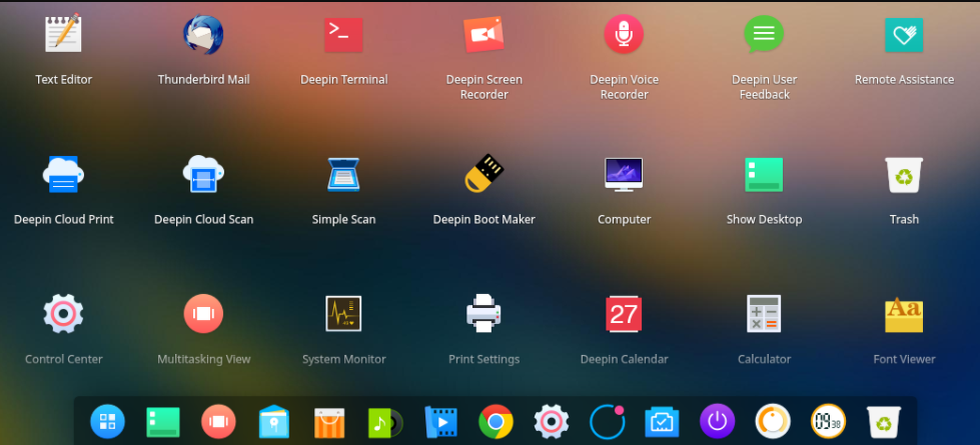Open Multitasking View in the launcher grid
The height and width of the screenshot is (445, 980).
click(204, 314)
